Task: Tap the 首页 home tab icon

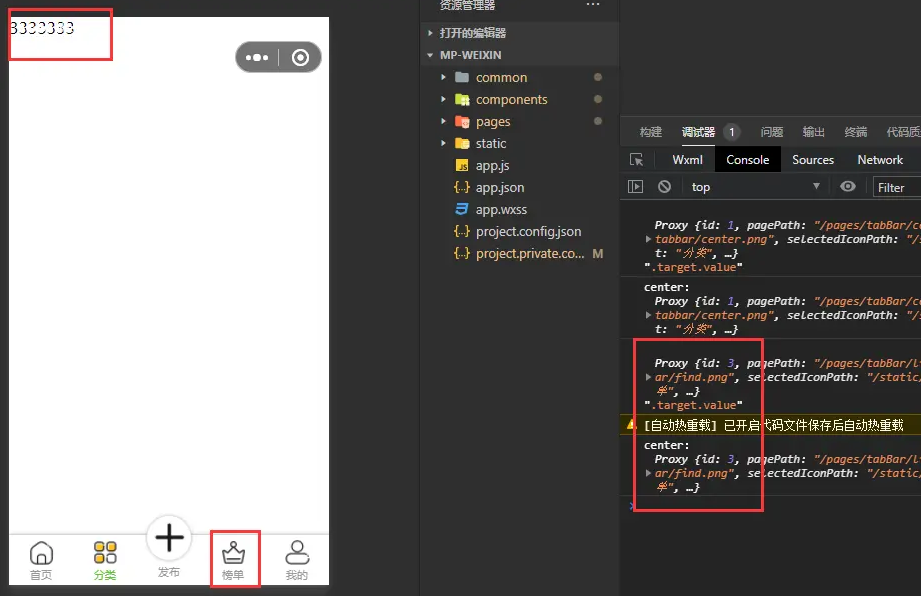Action: tap(41, 553)
